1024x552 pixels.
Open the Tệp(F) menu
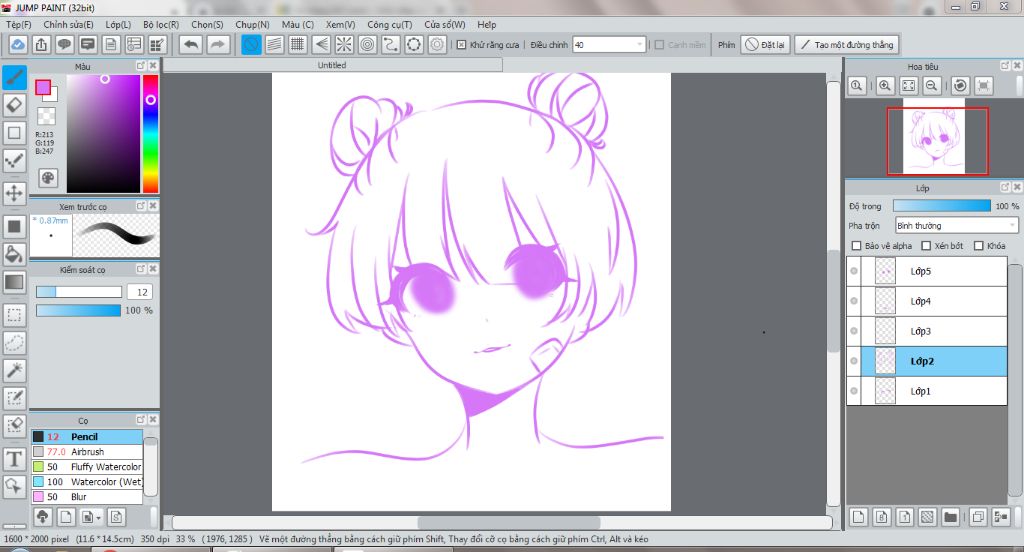(x=18, y=25)
